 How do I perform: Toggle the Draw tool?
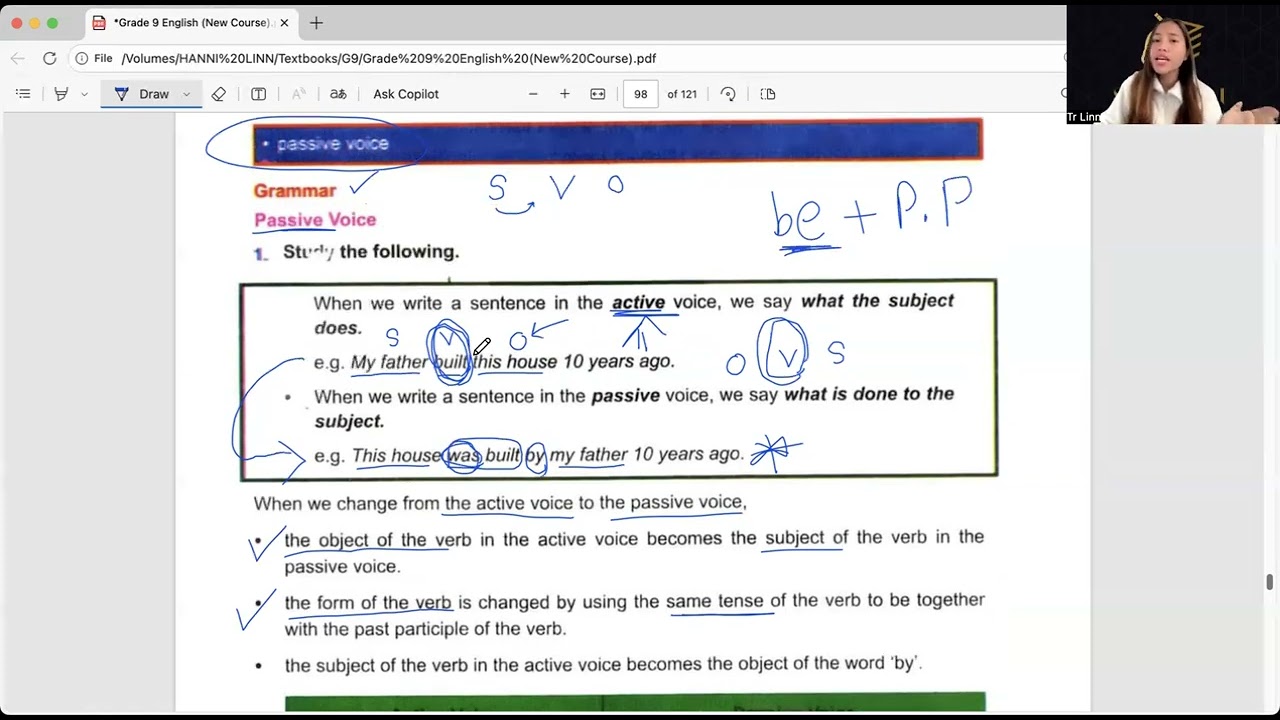point(141,94)
